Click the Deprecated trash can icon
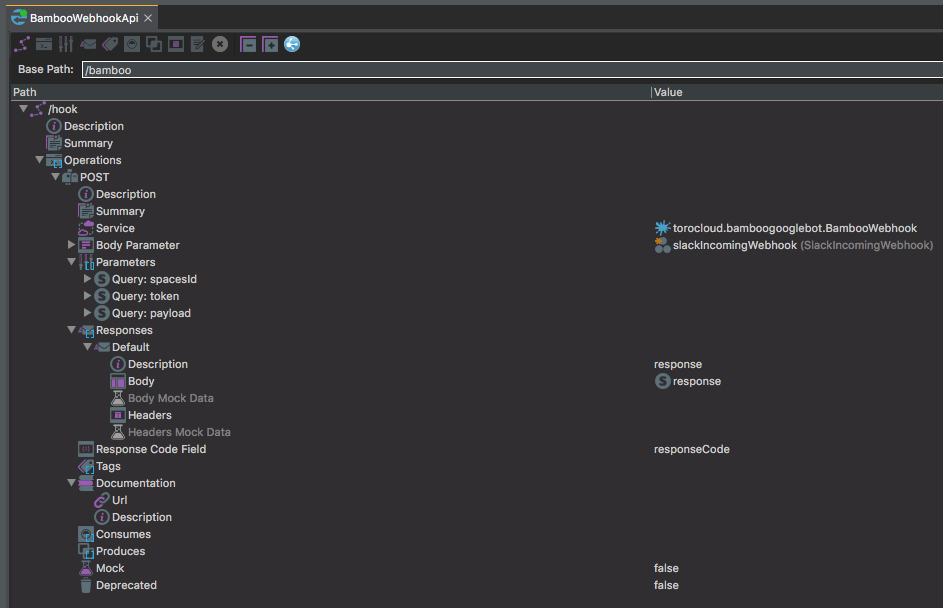943x608 pixels. [86, 585]
